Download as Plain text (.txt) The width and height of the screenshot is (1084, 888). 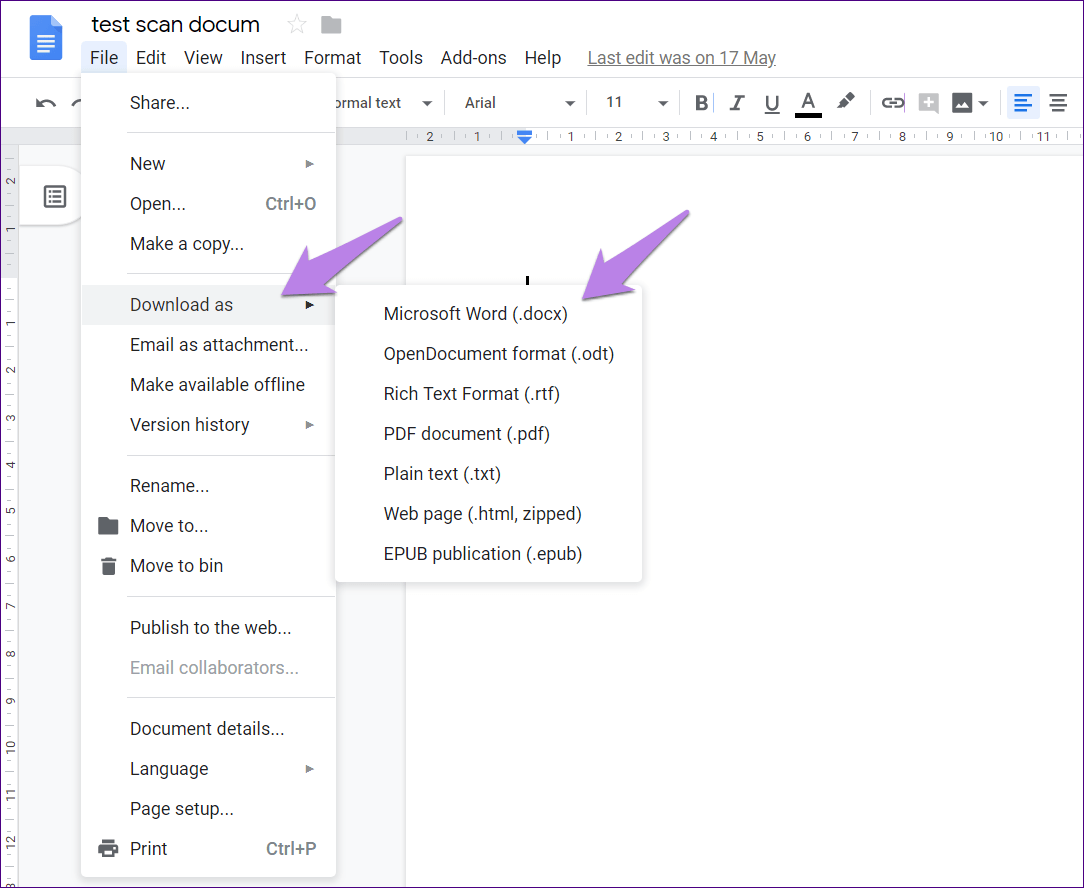489,474
